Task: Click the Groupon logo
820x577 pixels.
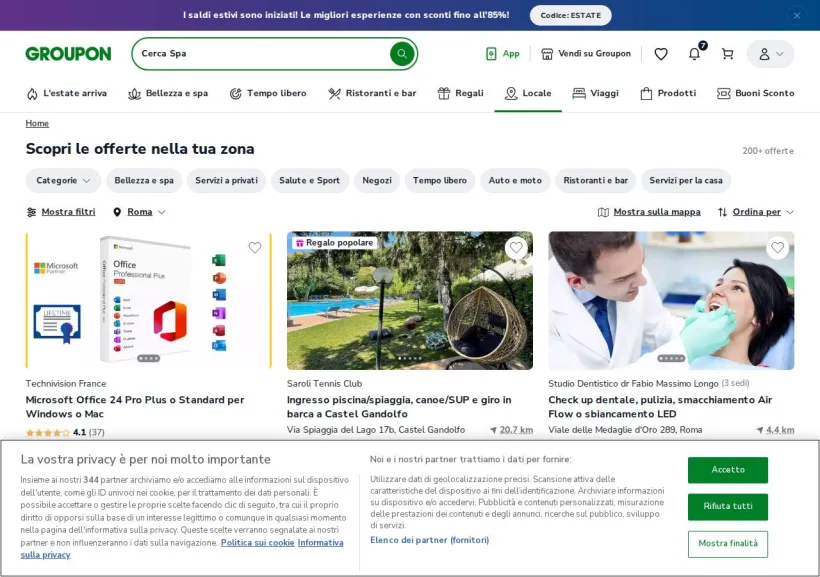Action: coord(69,53)
